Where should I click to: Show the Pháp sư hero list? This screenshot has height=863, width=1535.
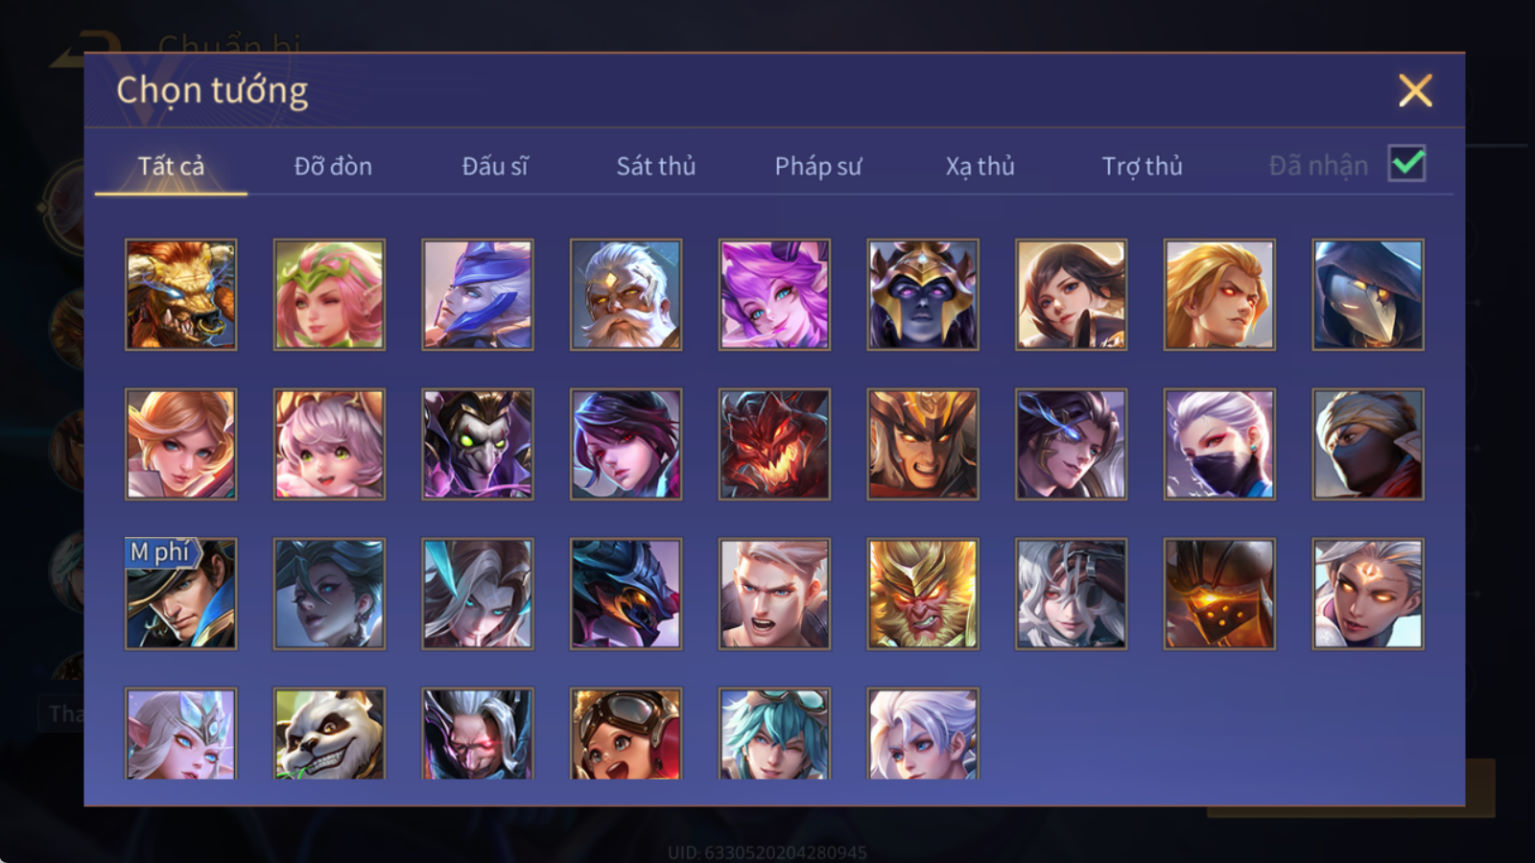pyautogui.click(x=818, y=166)
